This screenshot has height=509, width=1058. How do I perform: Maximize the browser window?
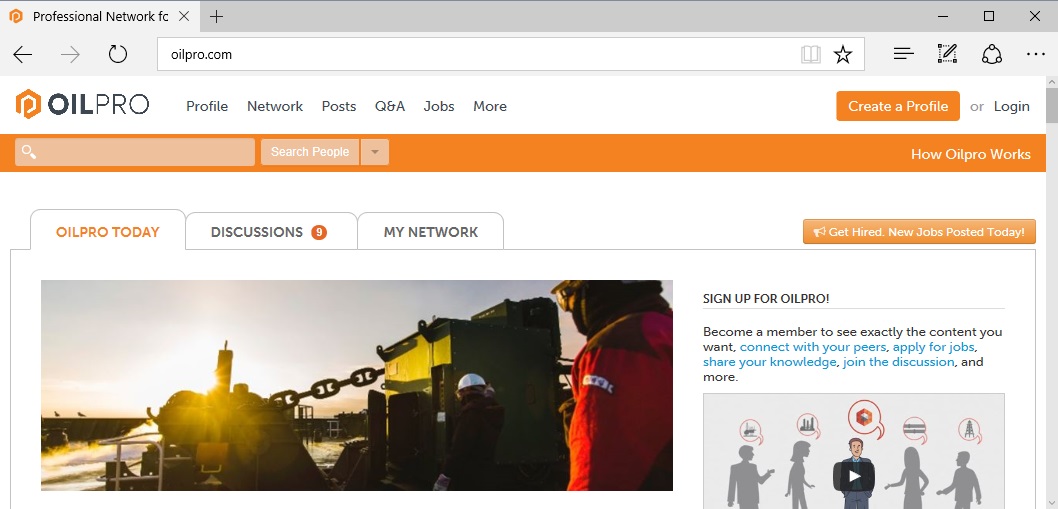point(989,16)
